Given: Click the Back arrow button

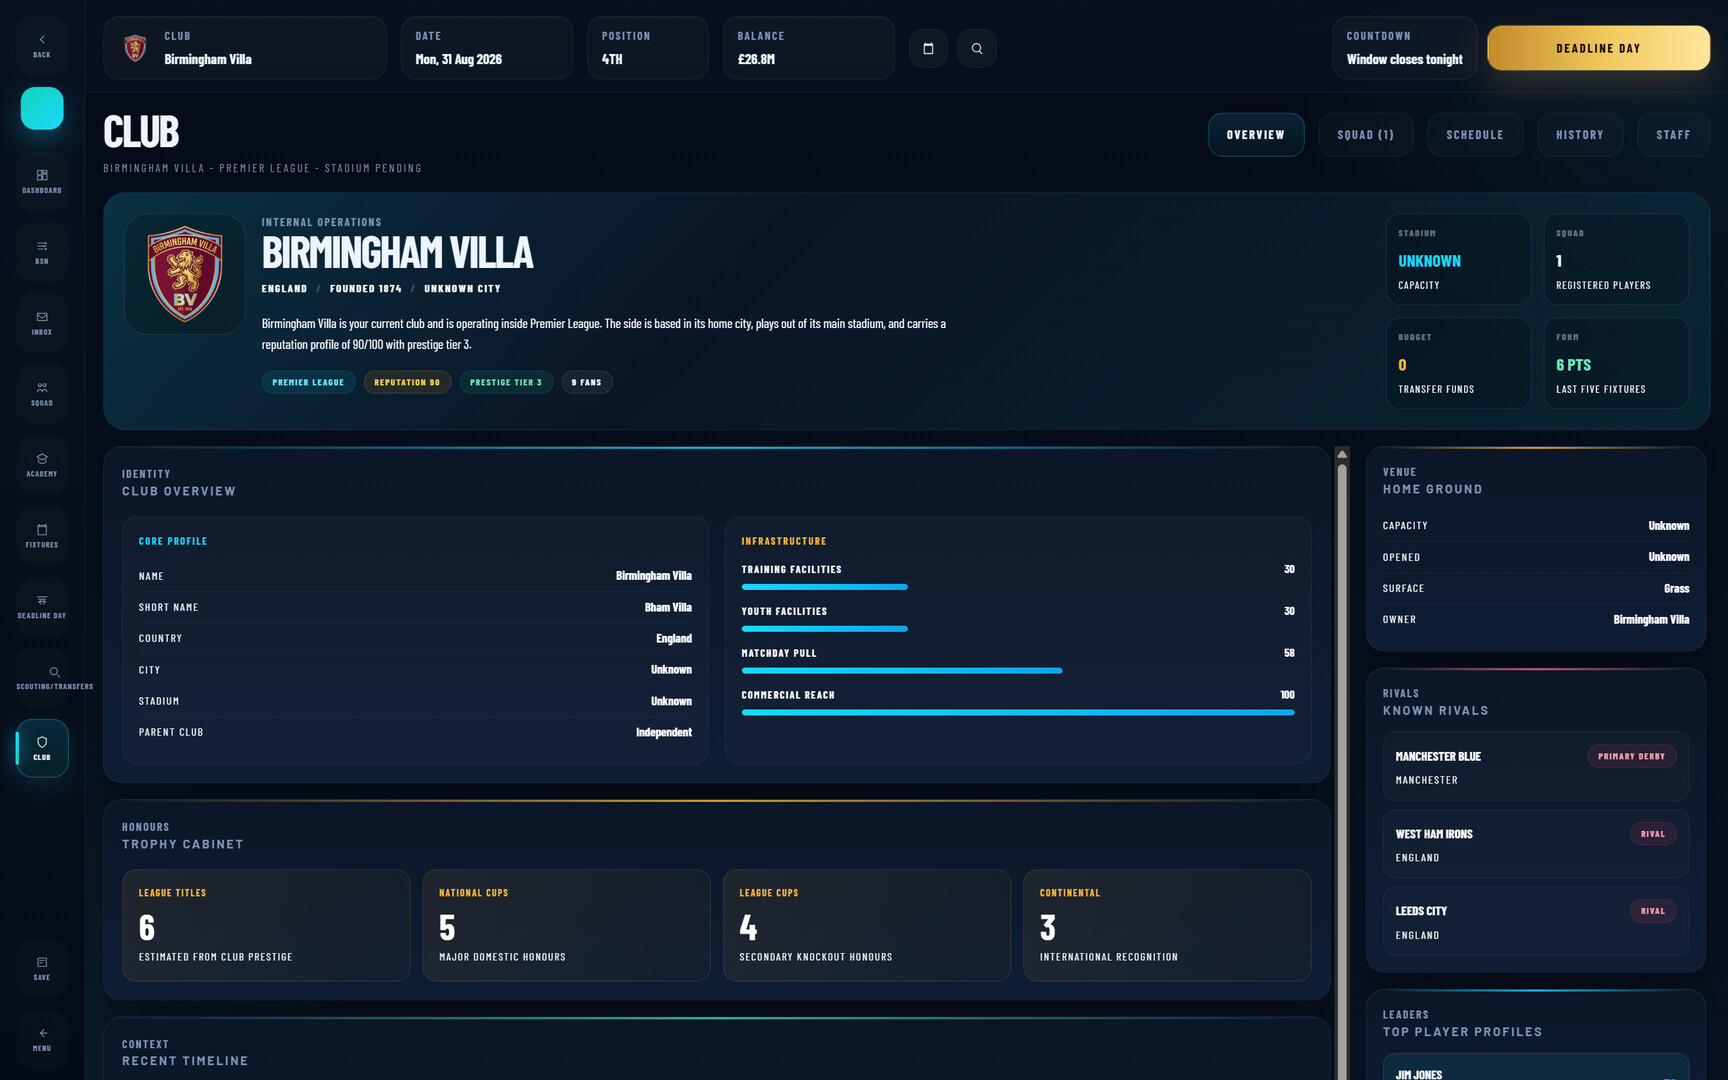Looking at the screenshot, I should 42,45.
